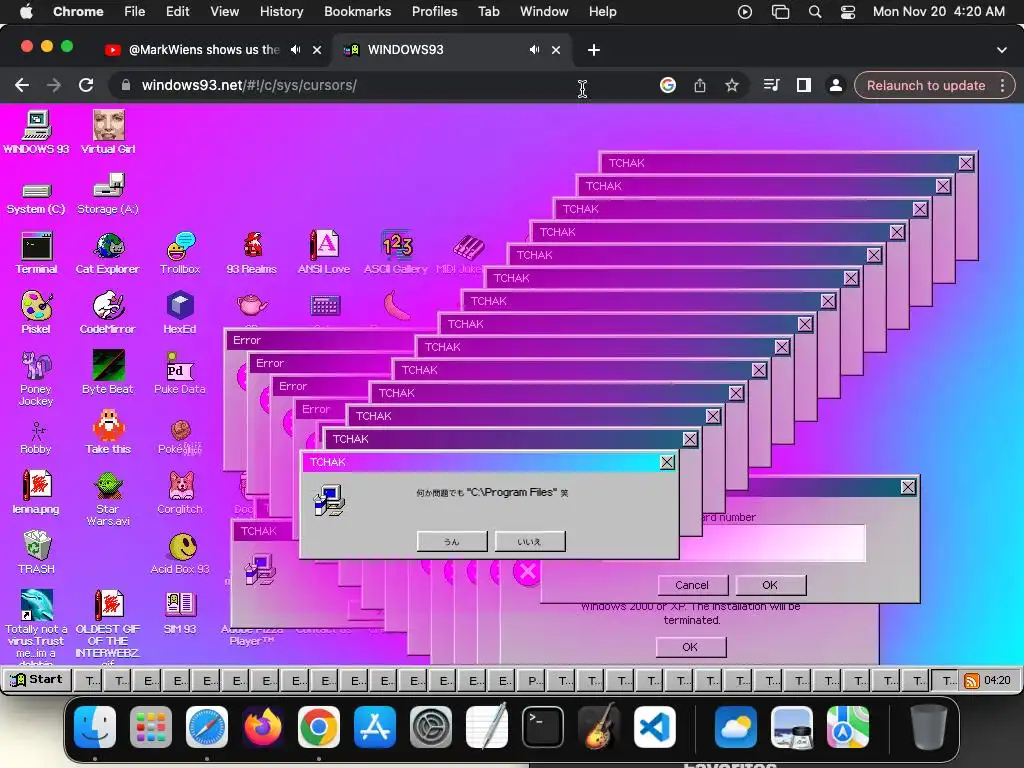Launch Firefox from the Dock
Image resolution: width=1024 pixels, height=768 pixels.
click(263, 727)
